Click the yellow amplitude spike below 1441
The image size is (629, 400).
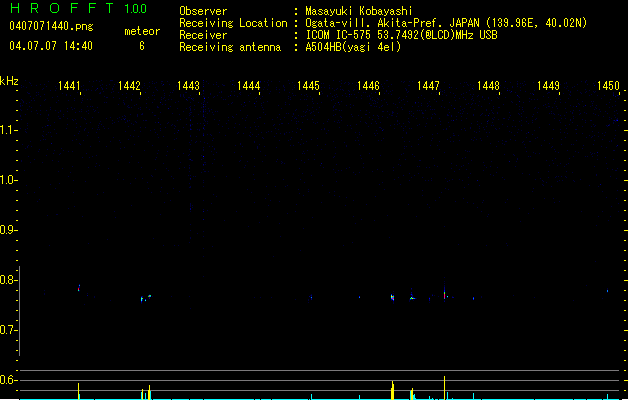pyautogui.click(x=79, y=391)
